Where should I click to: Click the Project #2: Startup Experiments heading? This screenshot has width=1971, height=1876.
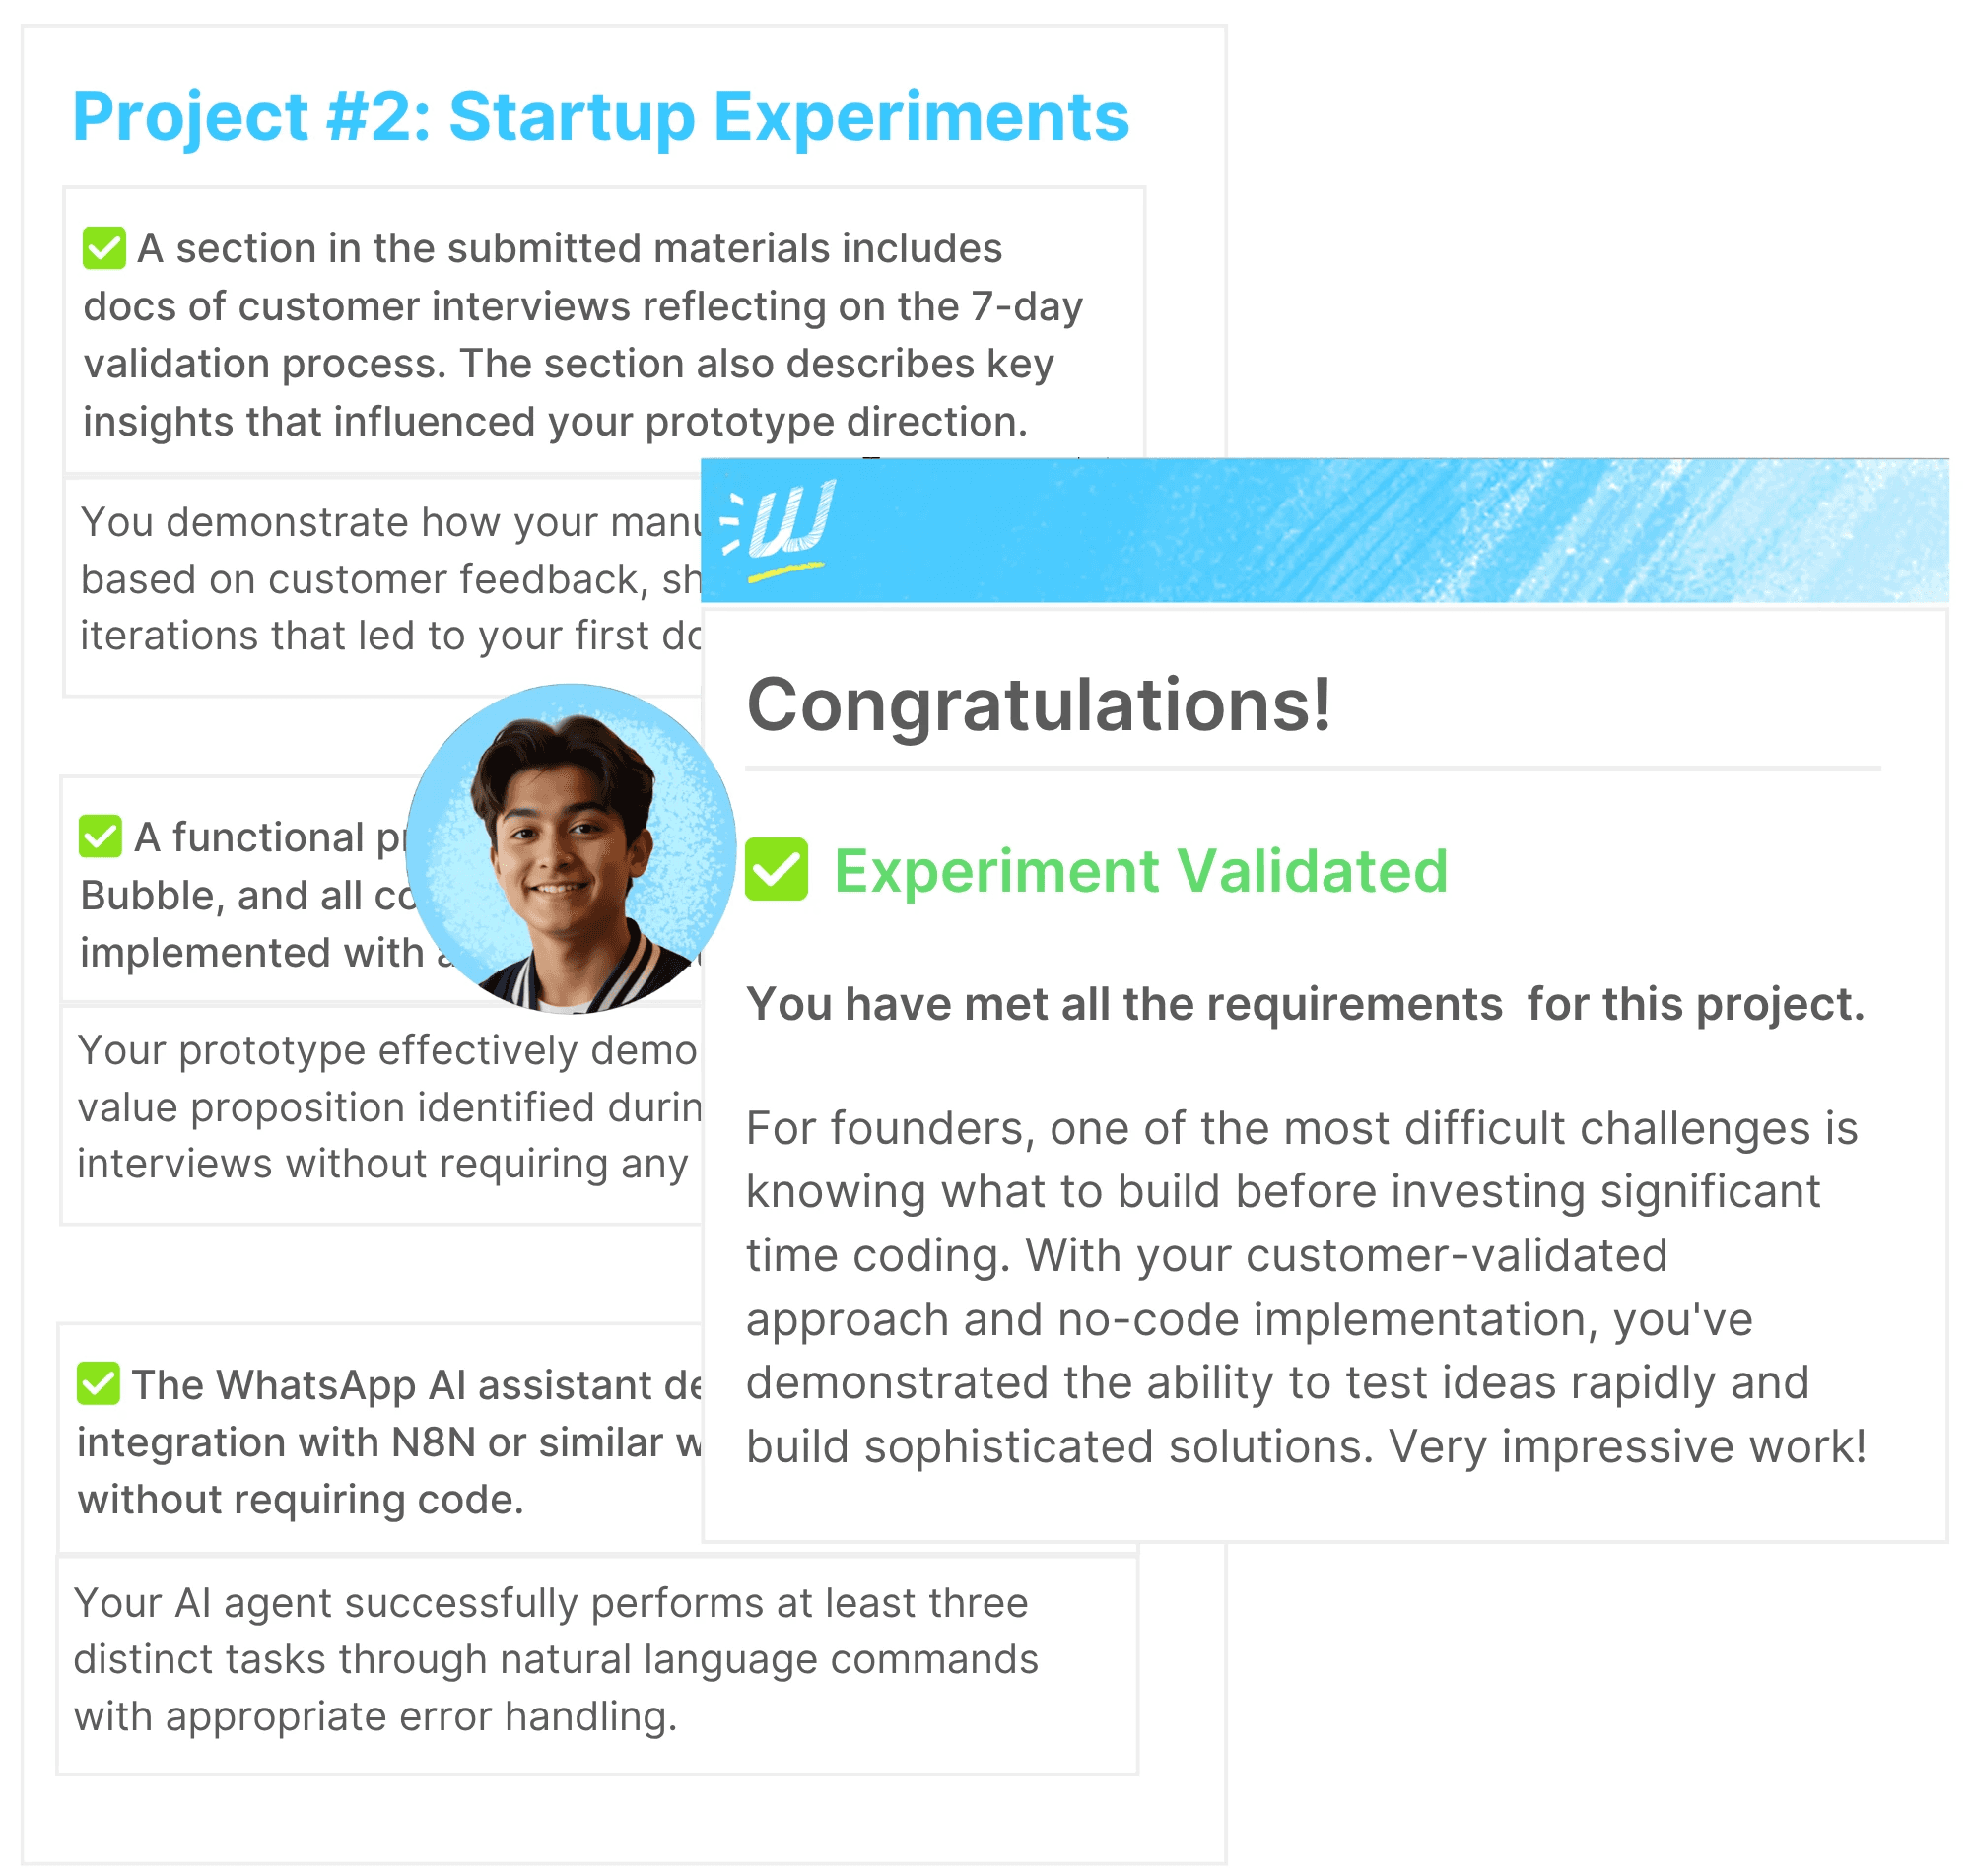pos(600,117)
